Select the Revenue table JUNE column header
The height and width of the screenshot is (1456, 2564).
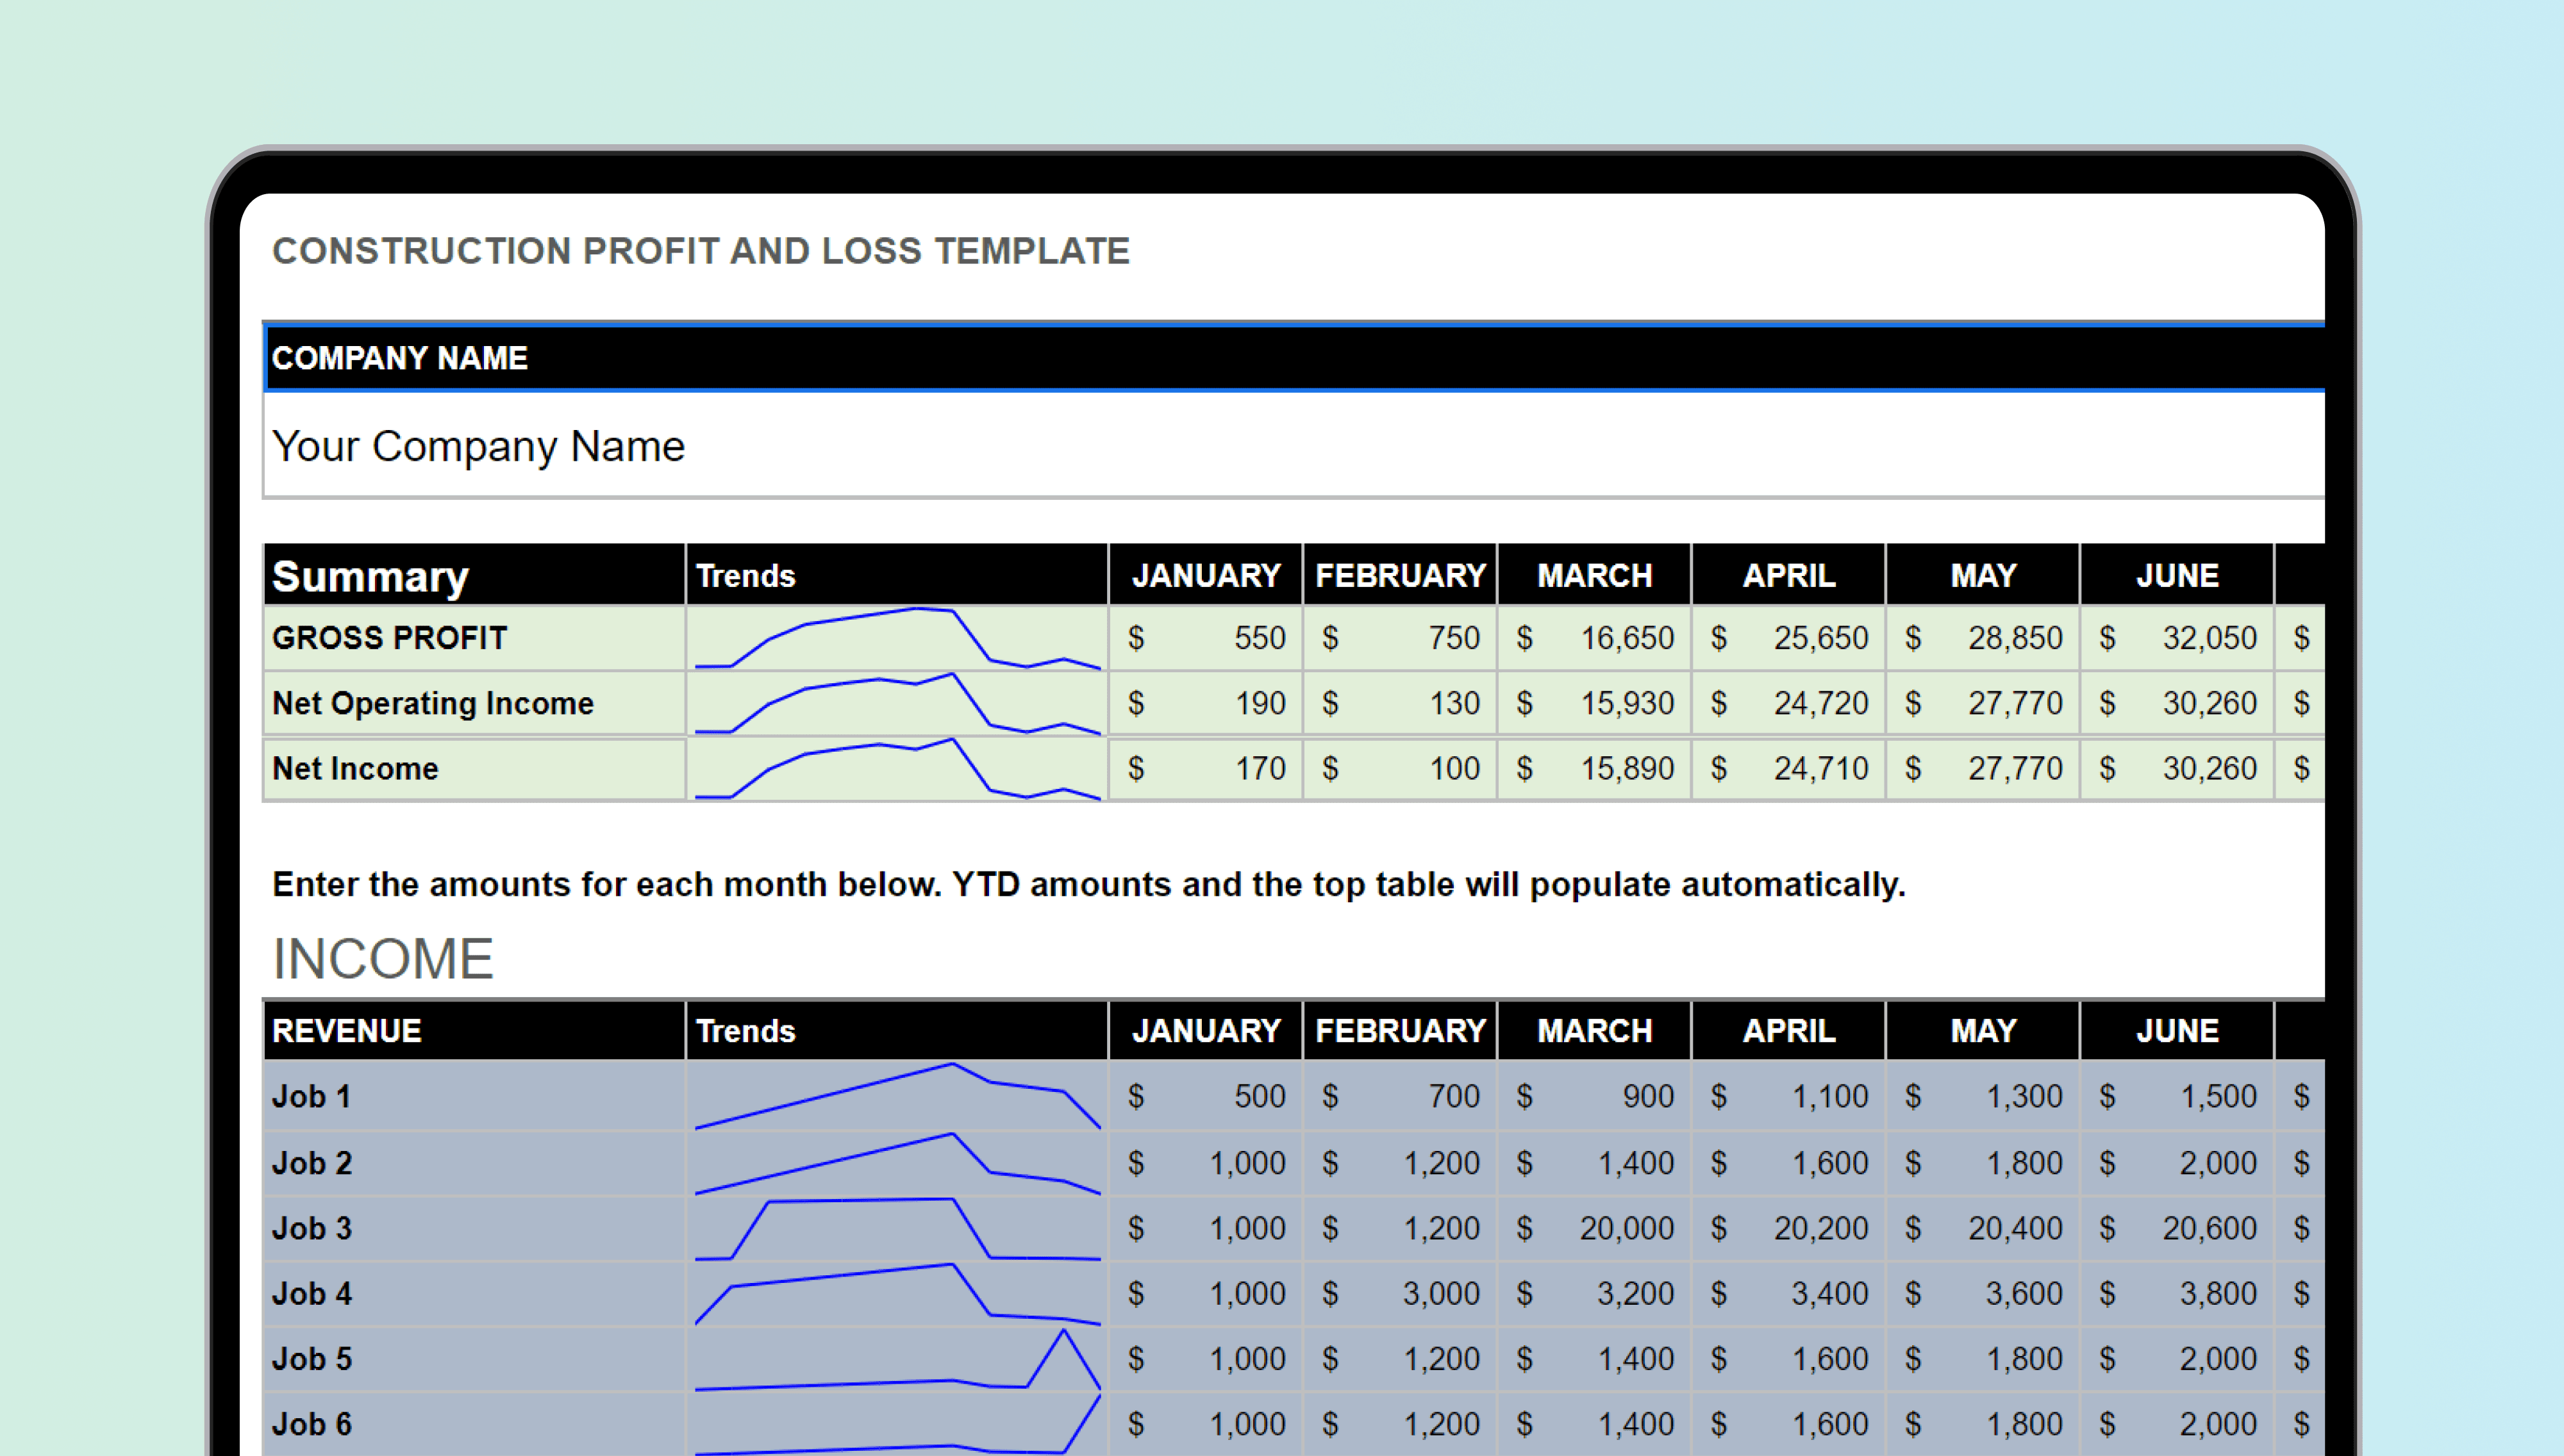[2177, 1030]
